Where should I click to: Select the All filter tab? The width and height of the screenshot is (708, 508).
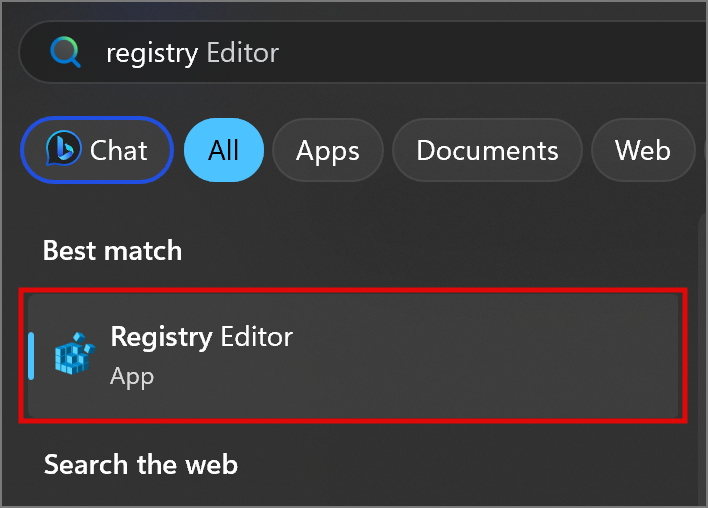pos(224,150)
